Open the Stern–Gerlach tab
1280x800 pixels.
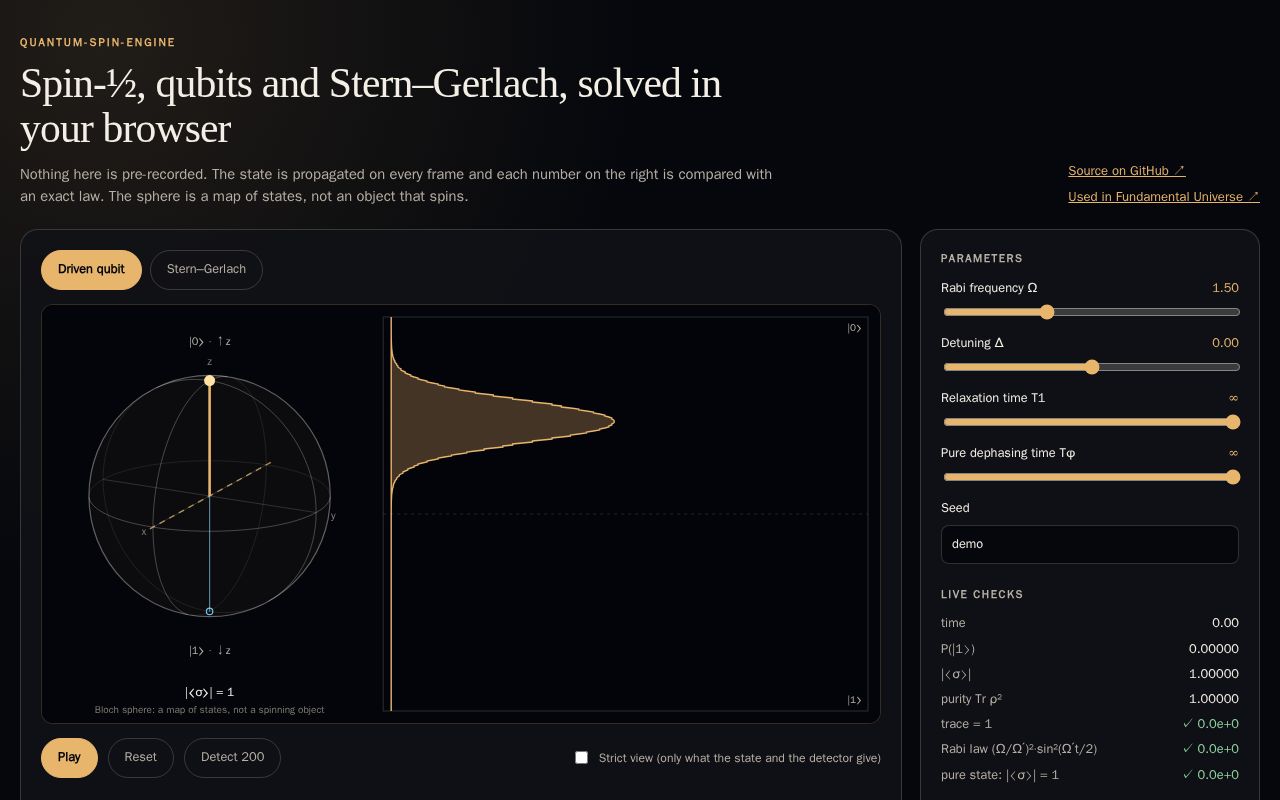(x=206, y=270)
